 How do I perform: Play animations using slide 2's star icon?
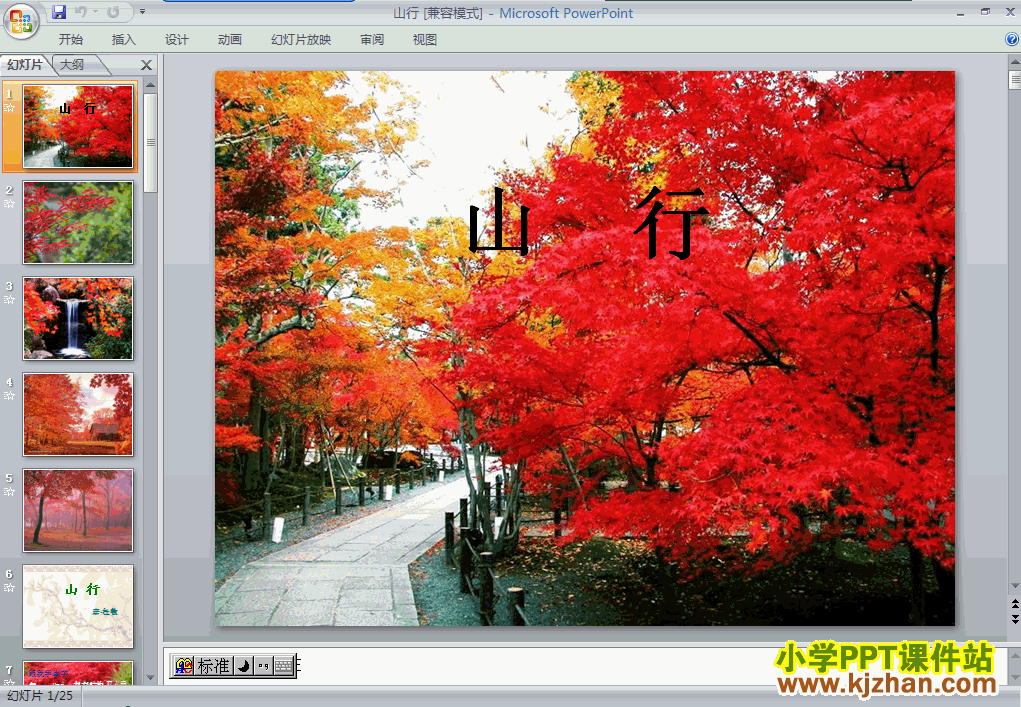9,204
